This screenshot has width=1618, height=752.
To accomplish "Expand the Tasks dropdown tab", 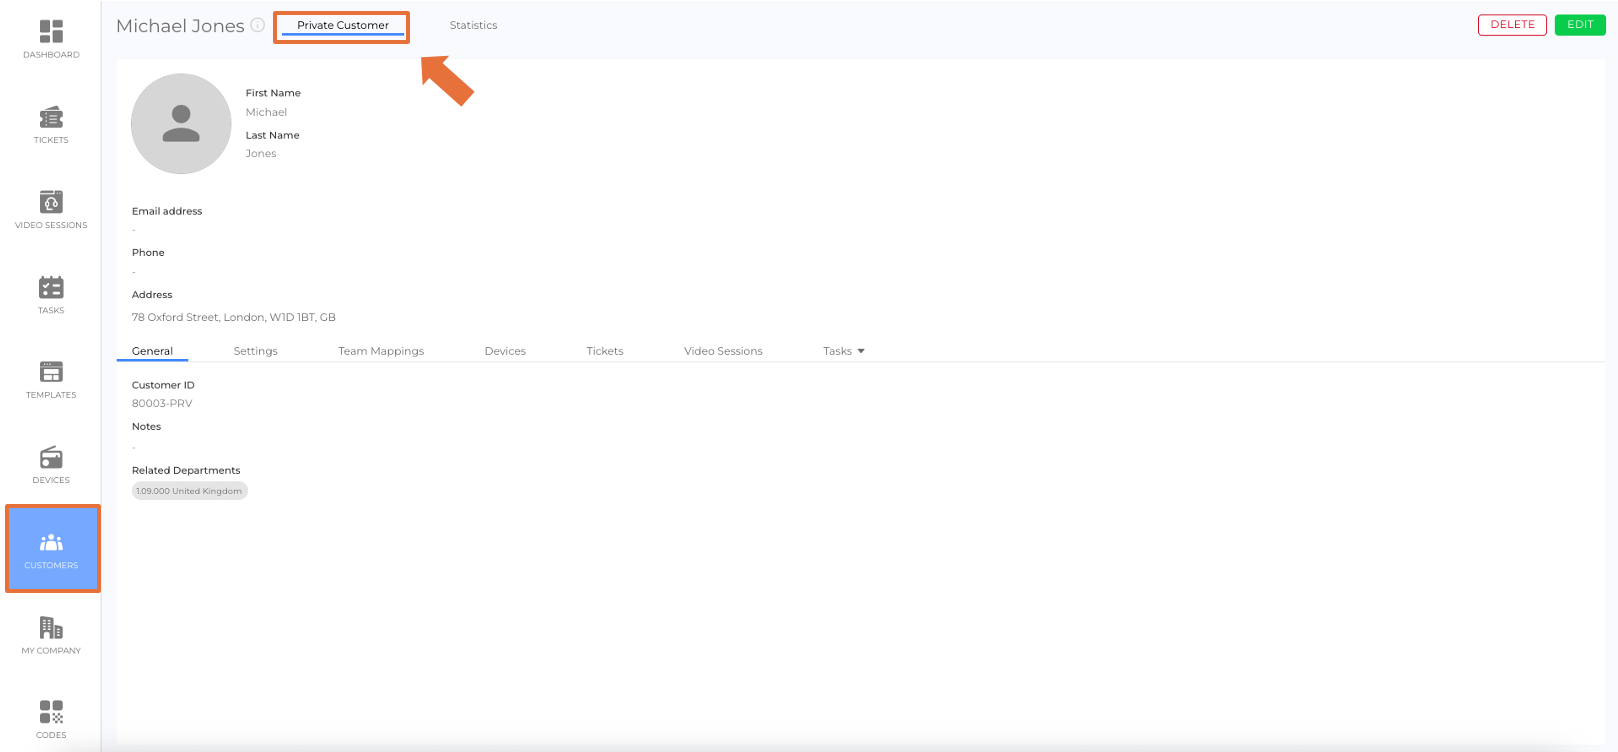I will coord(843,351).
